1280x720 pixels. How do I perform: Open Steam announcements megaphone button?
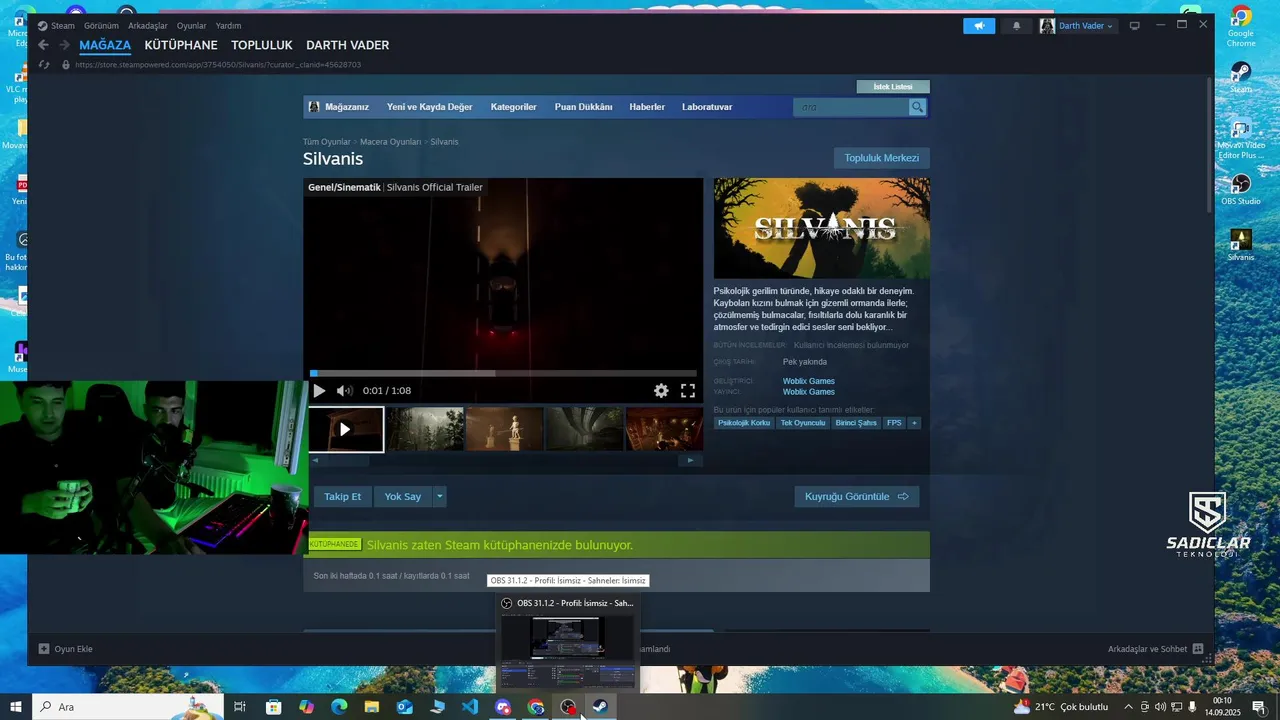click(979, 26)
